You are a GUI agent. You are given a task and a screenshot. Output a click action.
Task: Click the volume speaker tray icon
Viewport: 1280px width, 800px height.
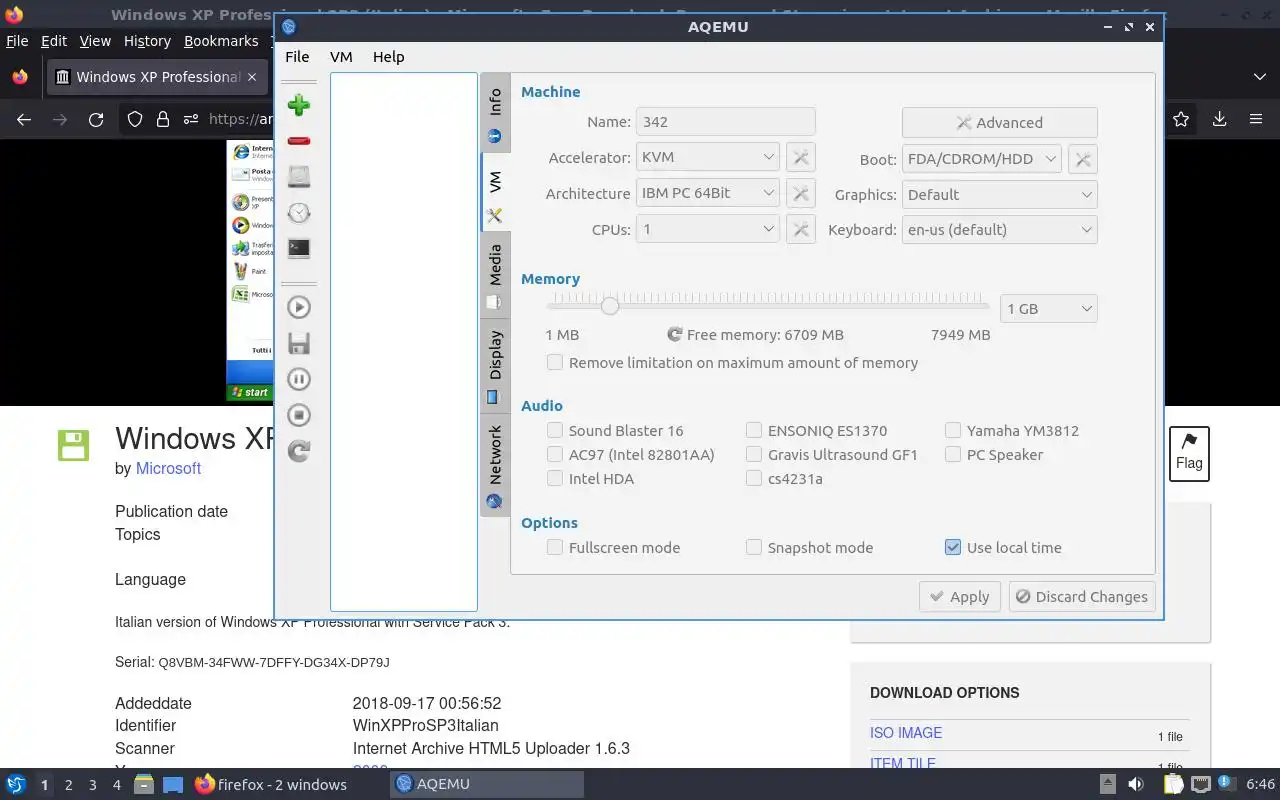1136,784
